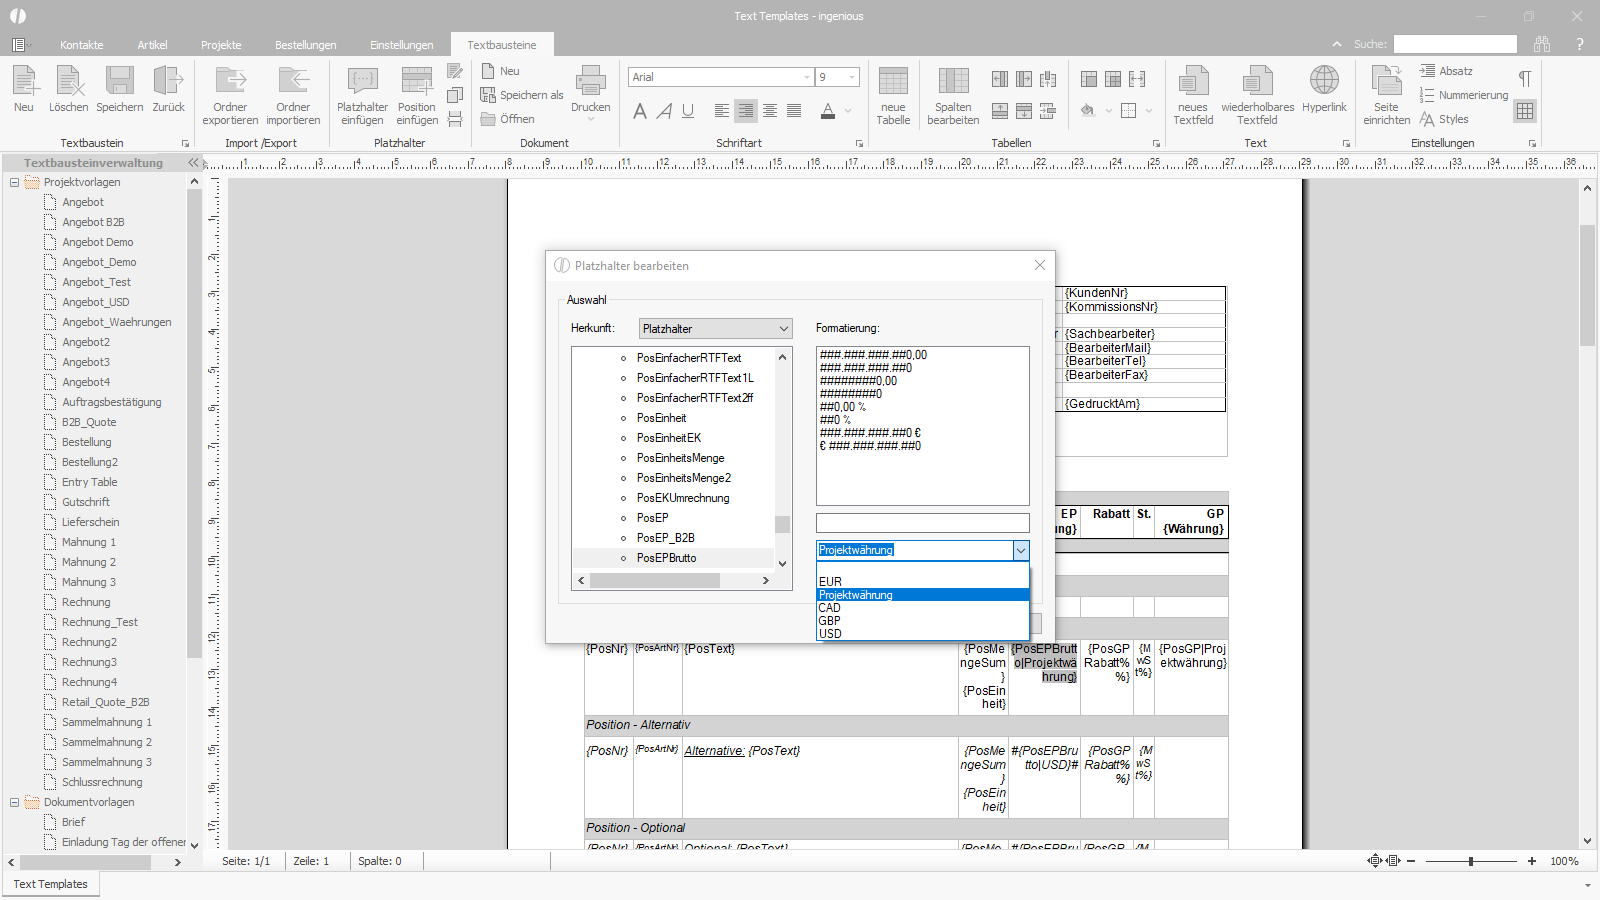Screen dimensions: 1600x900
Task: Click the Absatz settings item
Action: point(1446,71)
